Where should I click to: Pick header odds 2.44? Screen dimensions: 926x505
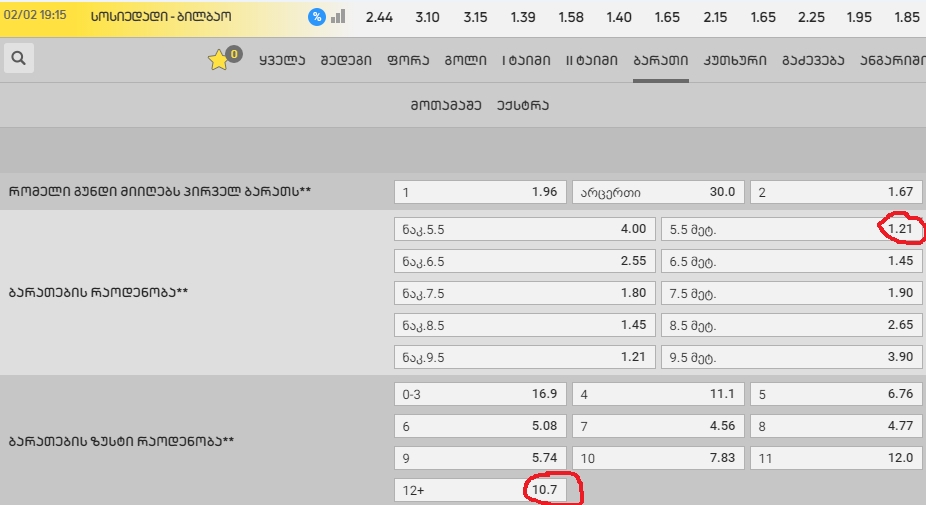pyautogui.click(x=379, y=17)
